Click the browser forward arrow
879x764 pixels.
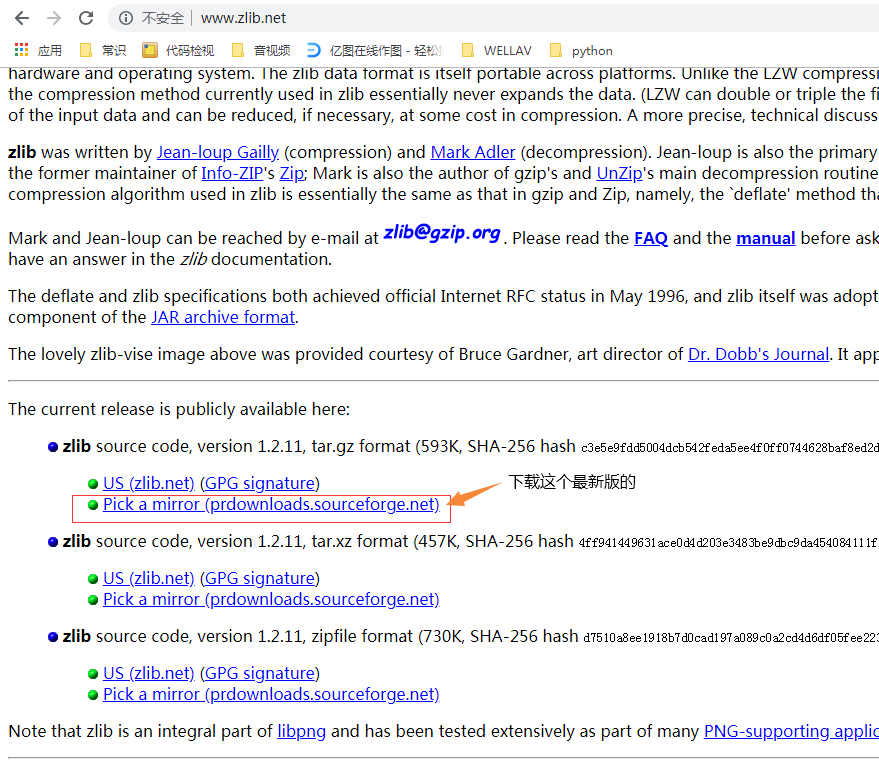[x=54, y=18]
